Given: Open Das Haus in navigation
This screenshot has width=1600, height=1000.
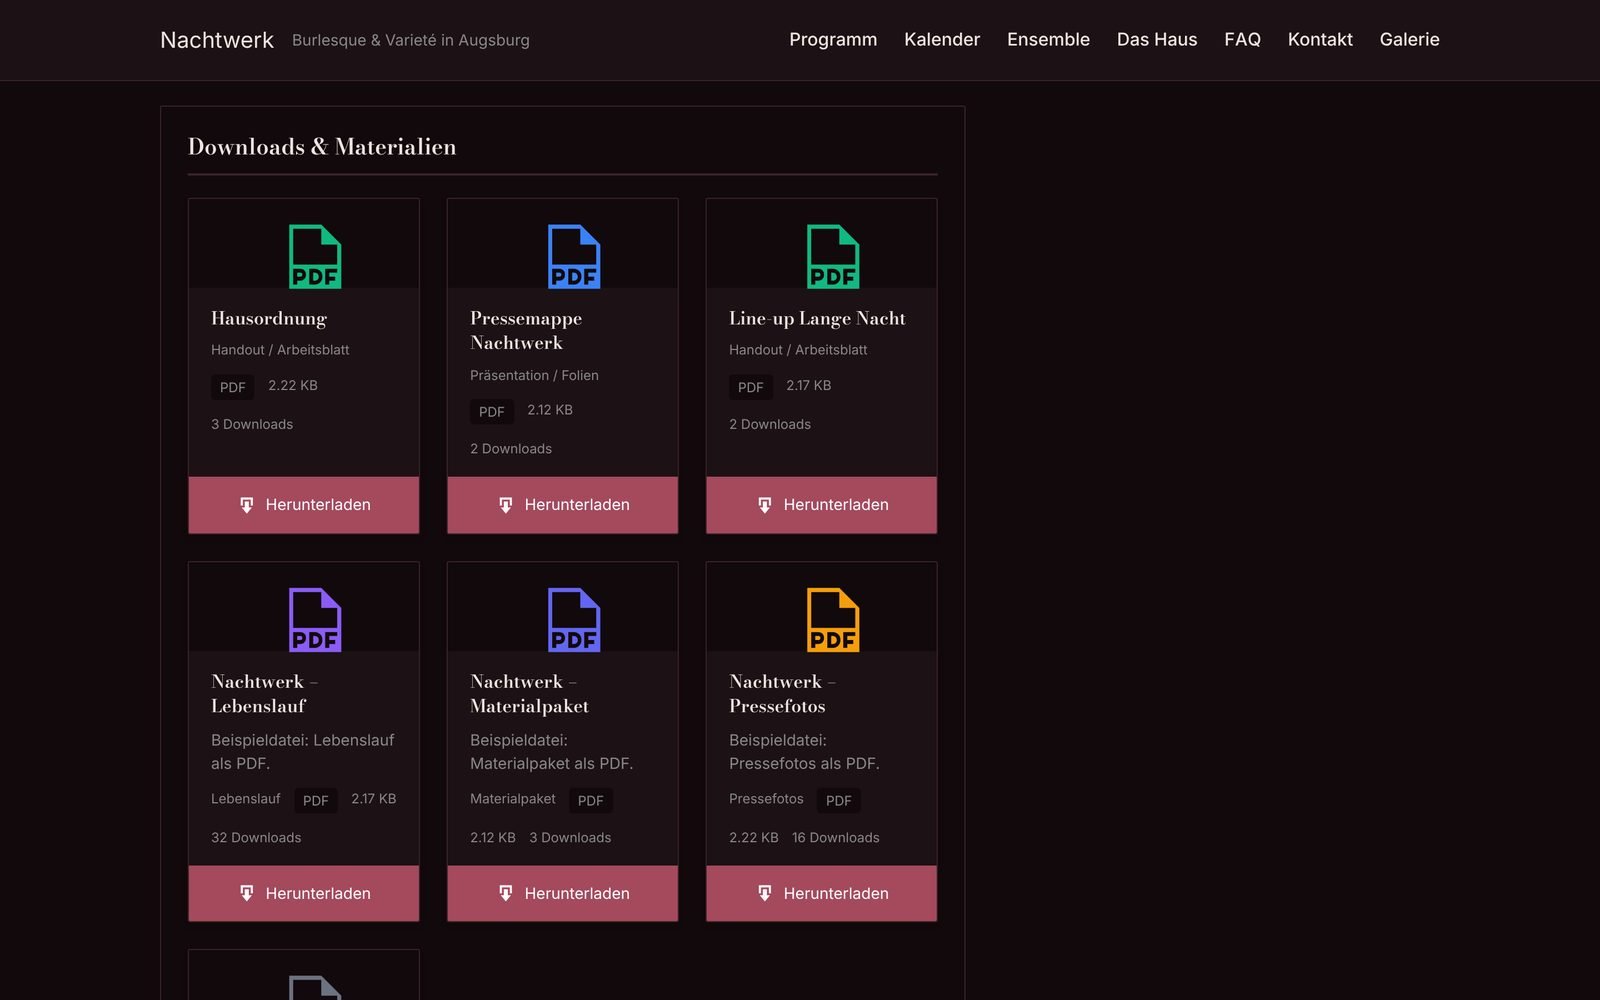Looking at the screenshot, I should pos(1157,40).
